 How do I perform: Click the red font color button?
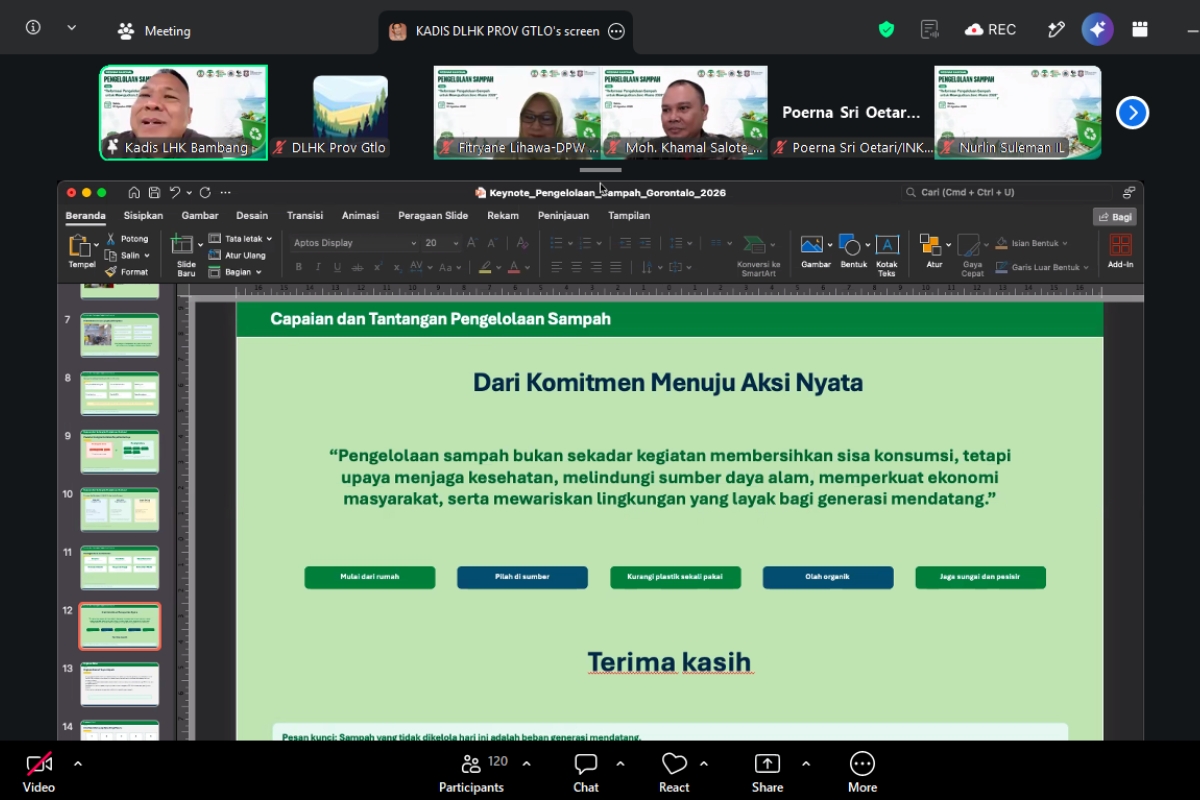[x=514, y=267]
